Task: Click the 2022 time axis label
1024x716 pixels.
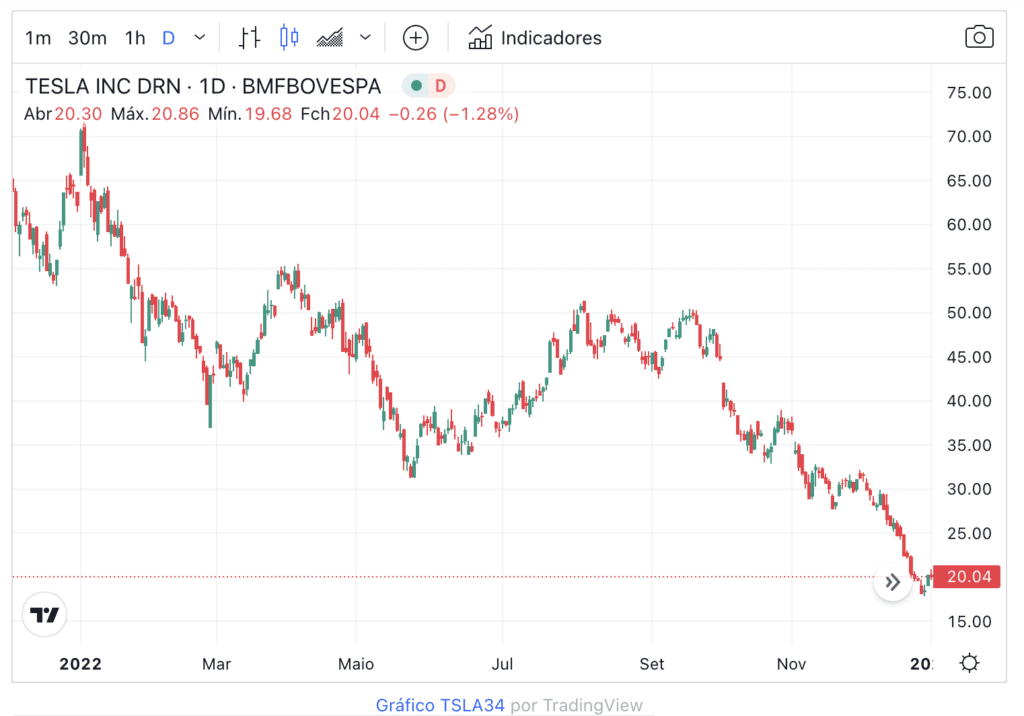Action: 80,664
